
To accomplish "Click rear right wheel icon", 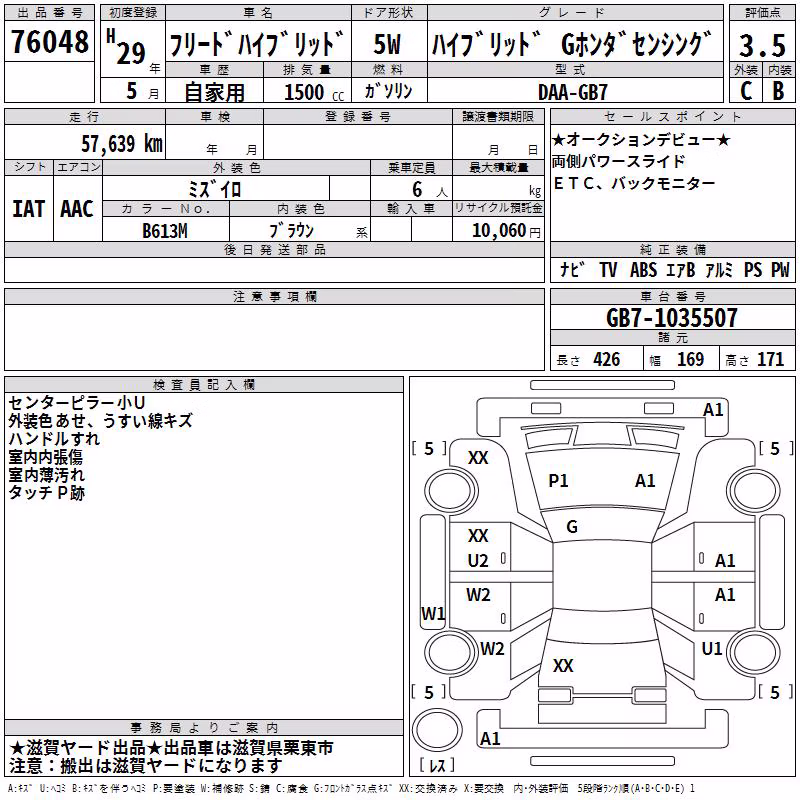I will point(755,652).
